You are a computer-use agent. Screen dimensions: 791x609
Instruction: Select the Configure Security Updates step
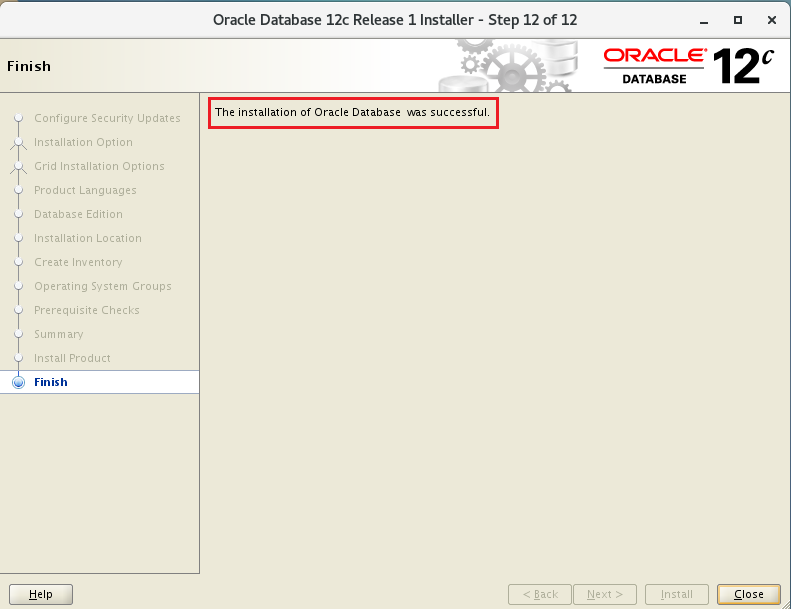click(x=107, y=118)
